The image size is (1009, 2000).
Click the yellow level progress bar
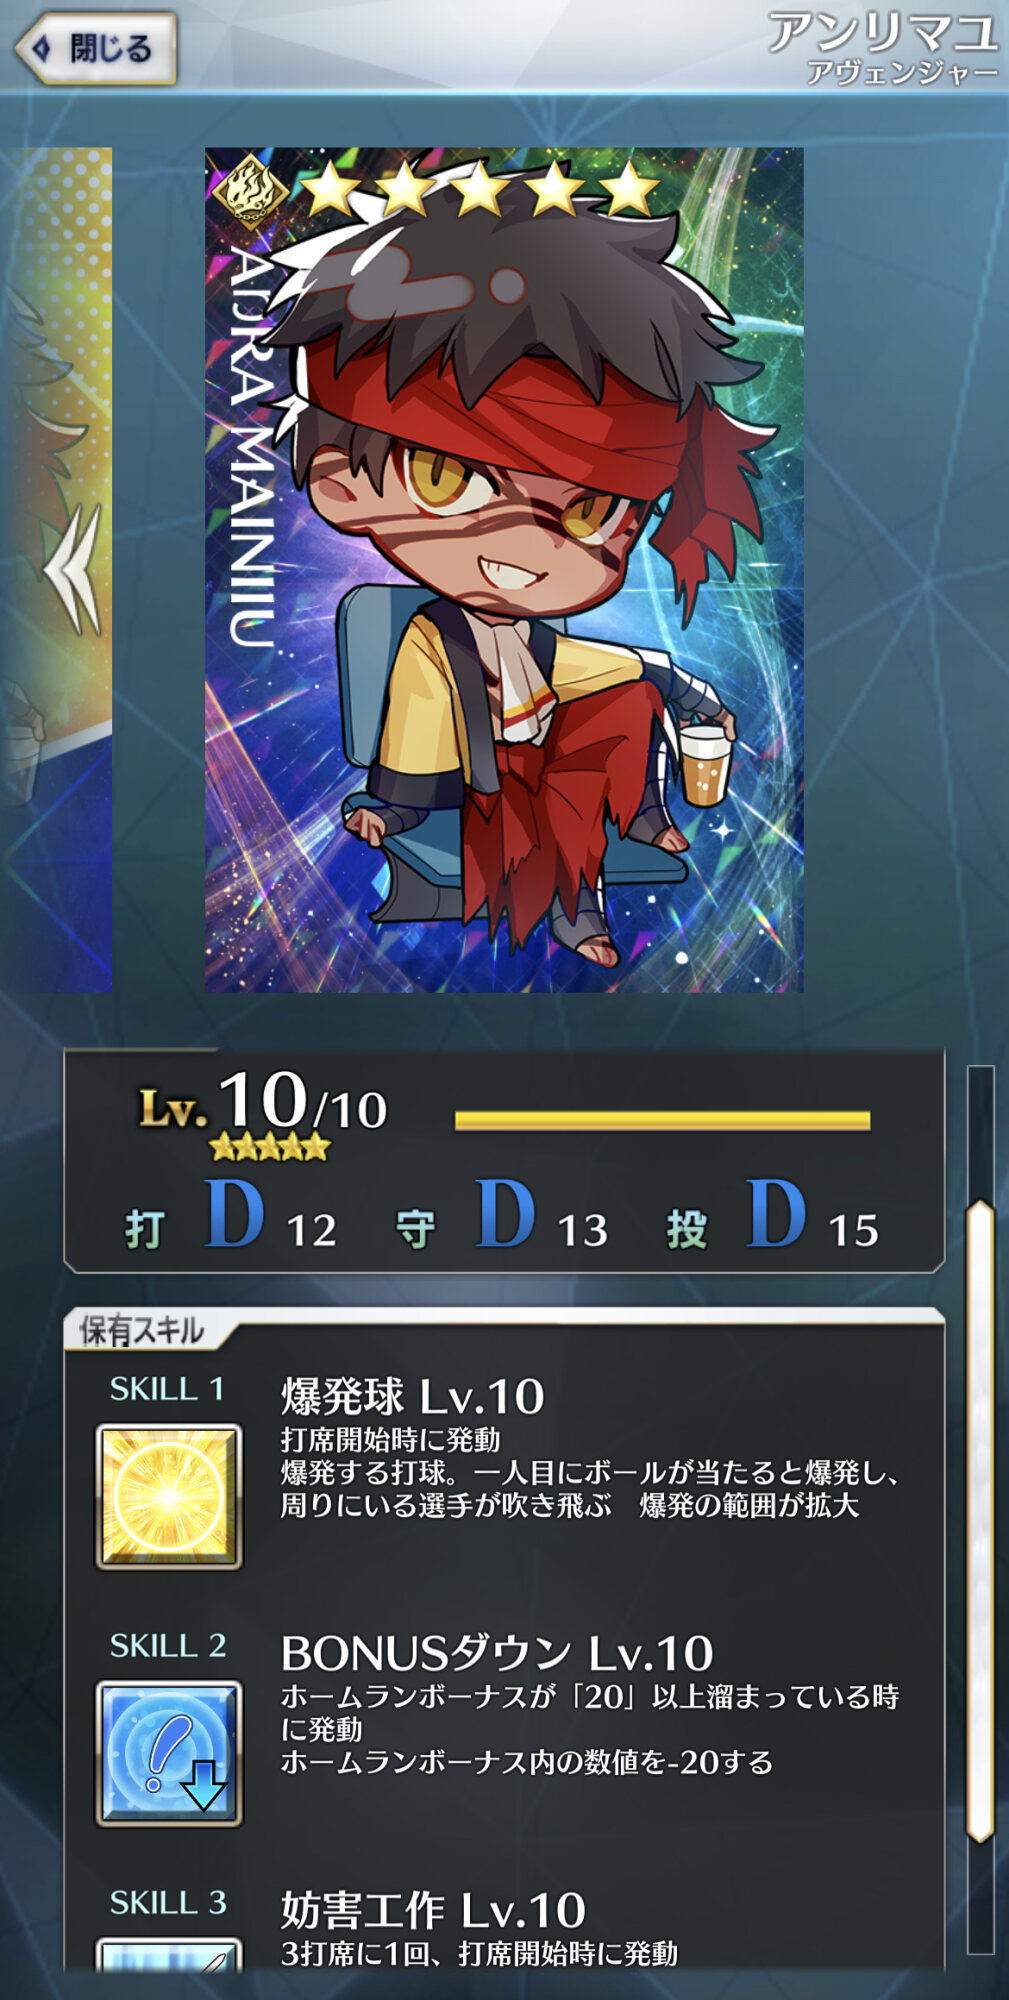coord(662,1120)
